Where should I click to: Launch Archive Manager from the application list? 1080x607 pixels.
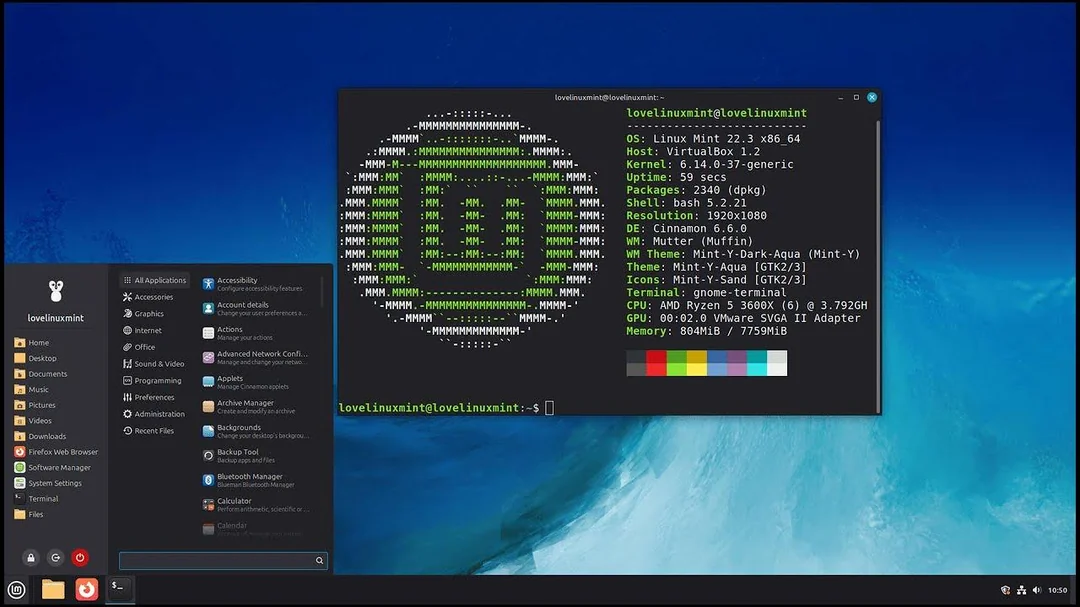(246, 405)
